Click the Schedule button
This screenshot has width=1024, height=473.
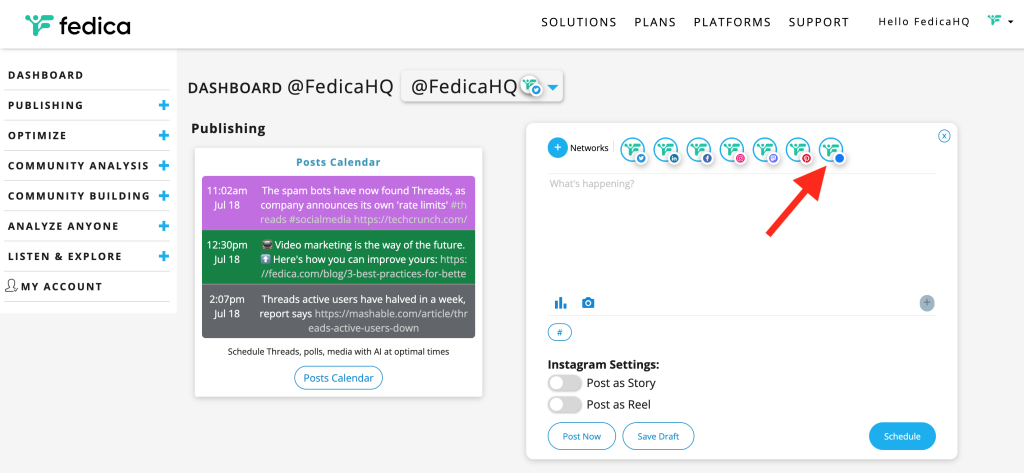[902, 436]
